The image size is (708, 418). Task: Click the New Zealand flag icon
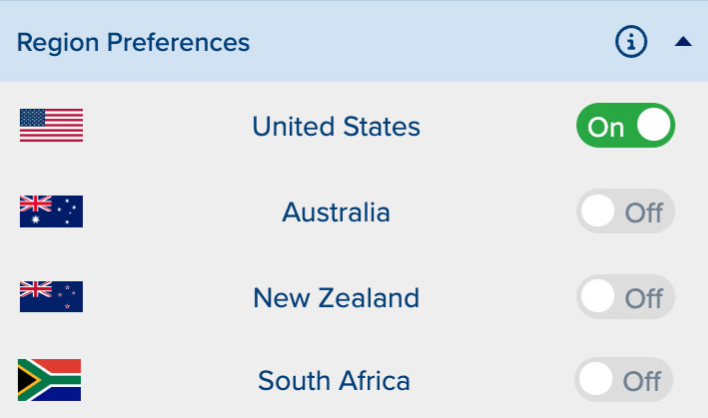[51, 297]
